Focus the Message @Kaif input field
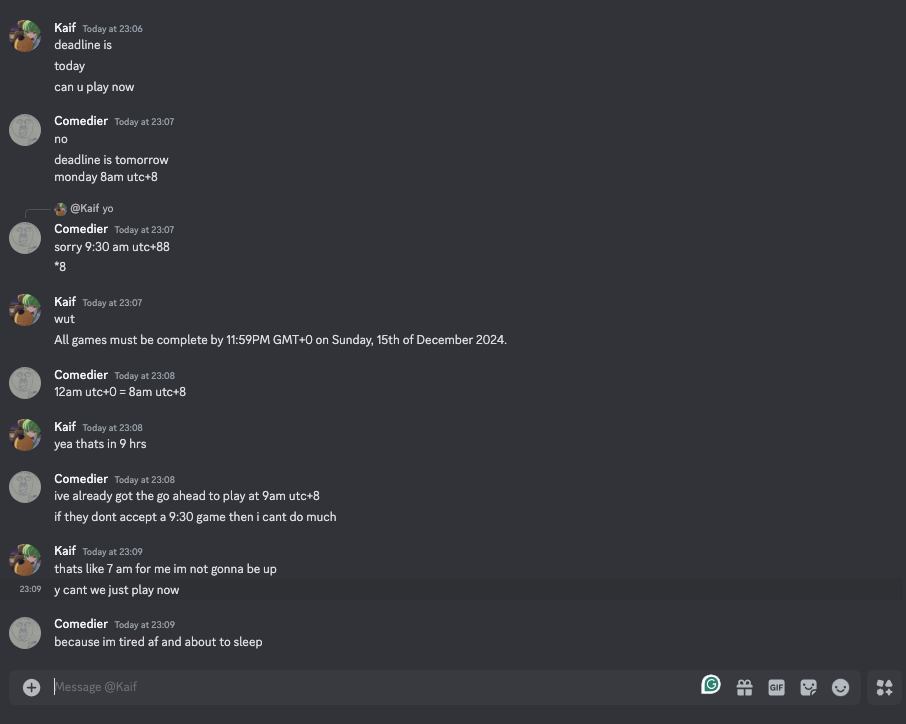Image resolution: width=906 pixels, height=724 pixels. [x=370, y=687]
